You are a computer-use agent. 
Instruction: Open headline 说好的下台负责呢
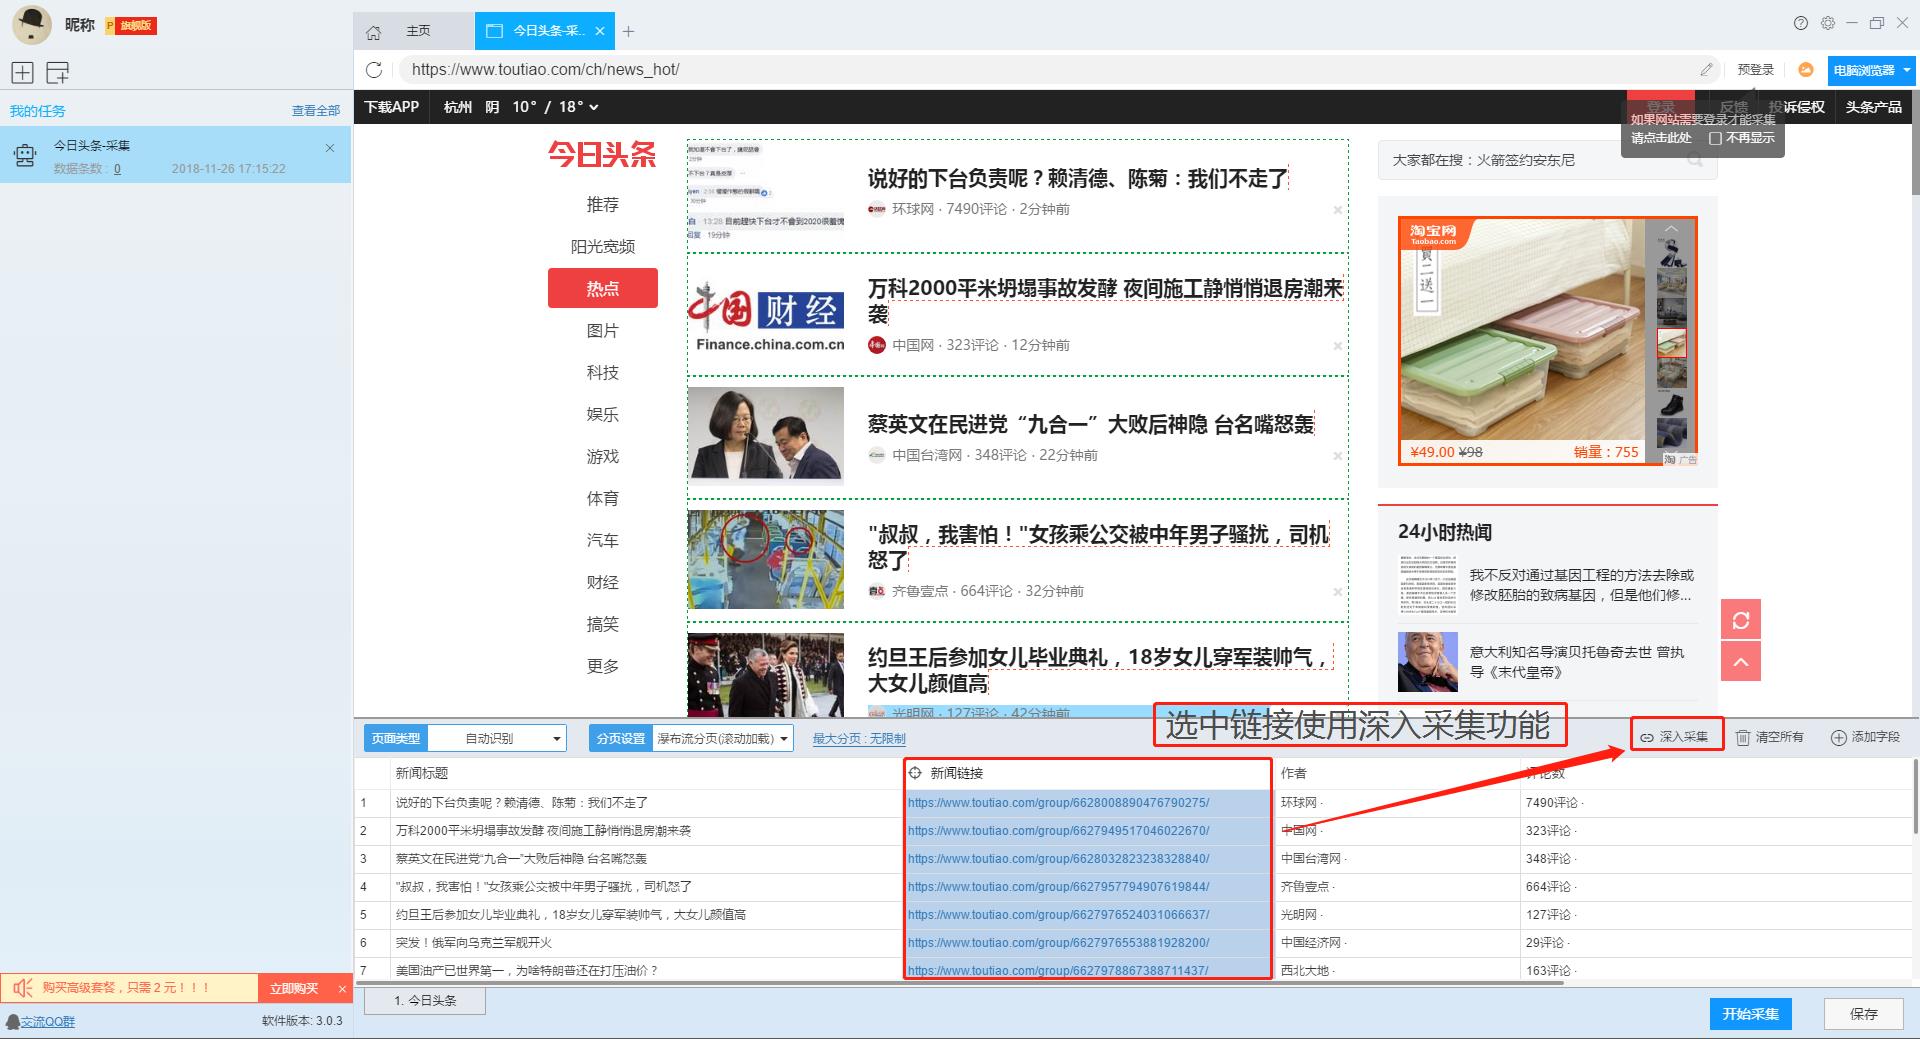click(1078, 179)
